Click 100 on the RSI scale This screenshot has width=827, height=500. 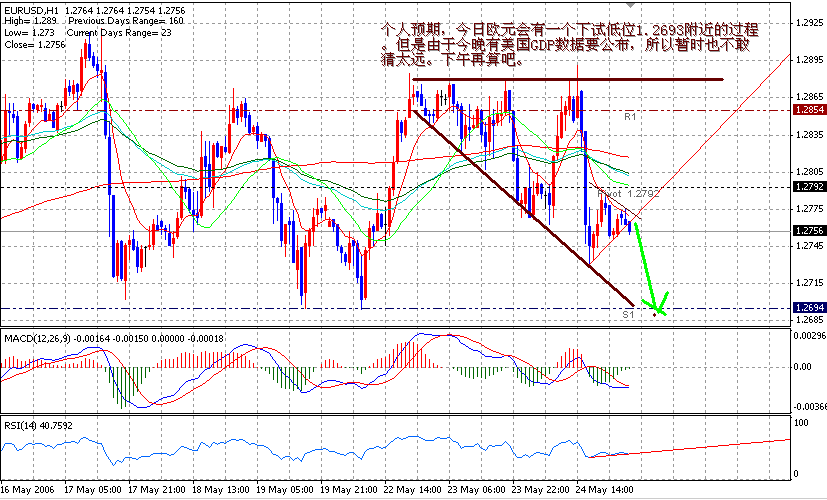[801, 423]
